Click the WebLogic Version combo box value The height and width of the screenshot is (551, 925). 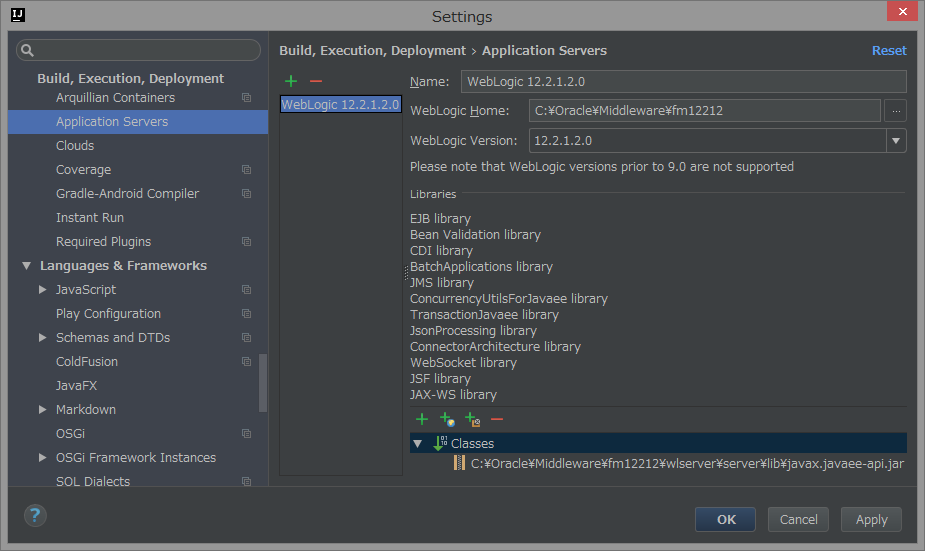pos(707,140)
